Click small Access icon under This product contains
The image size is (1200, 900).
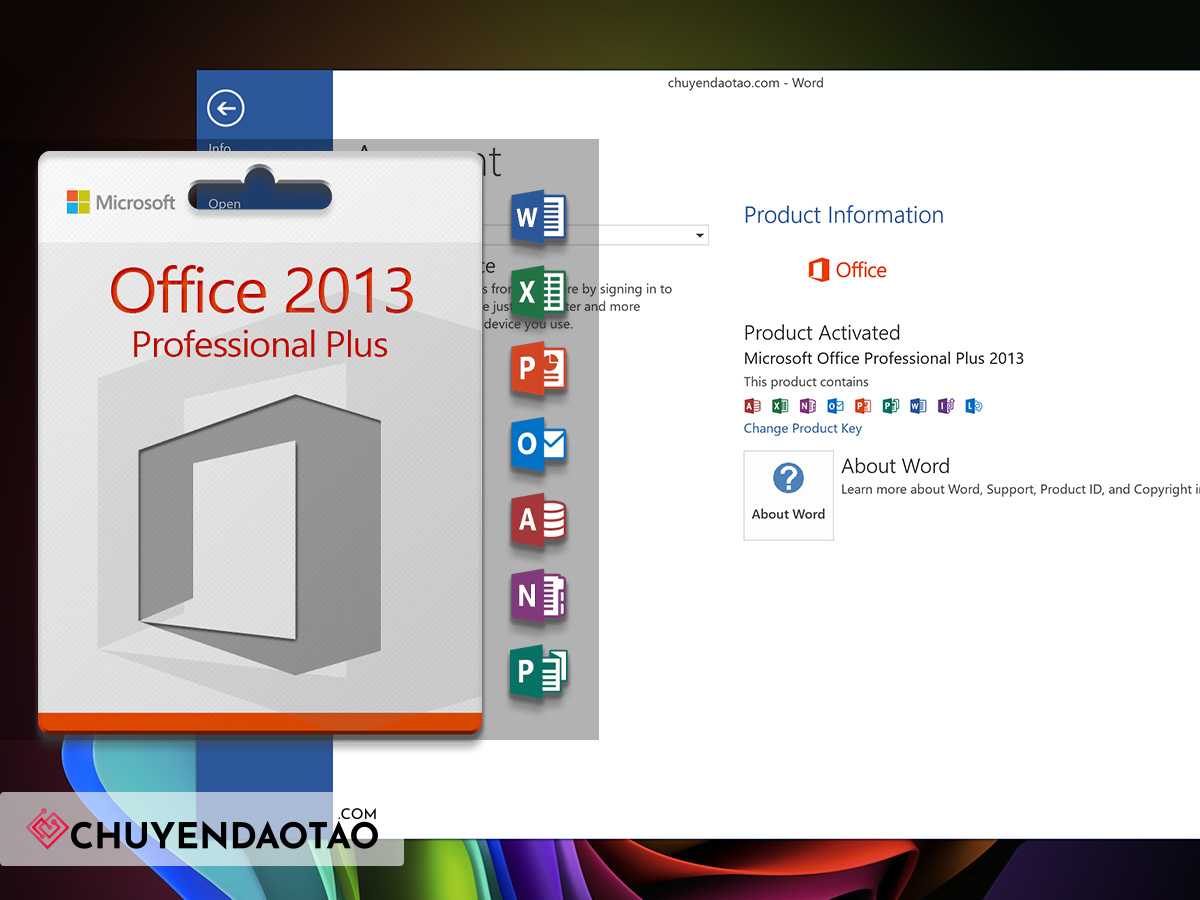pos(752,406)
